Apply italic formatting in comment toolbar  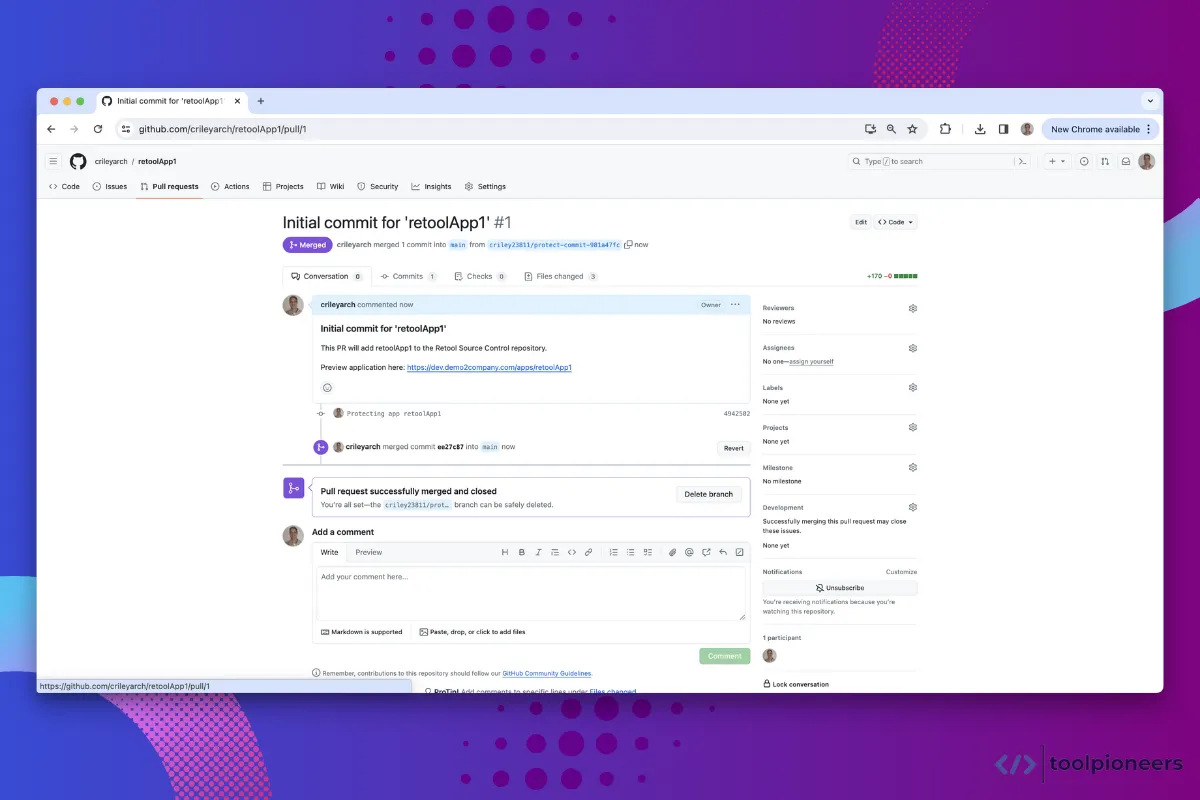tap(538, 552)
